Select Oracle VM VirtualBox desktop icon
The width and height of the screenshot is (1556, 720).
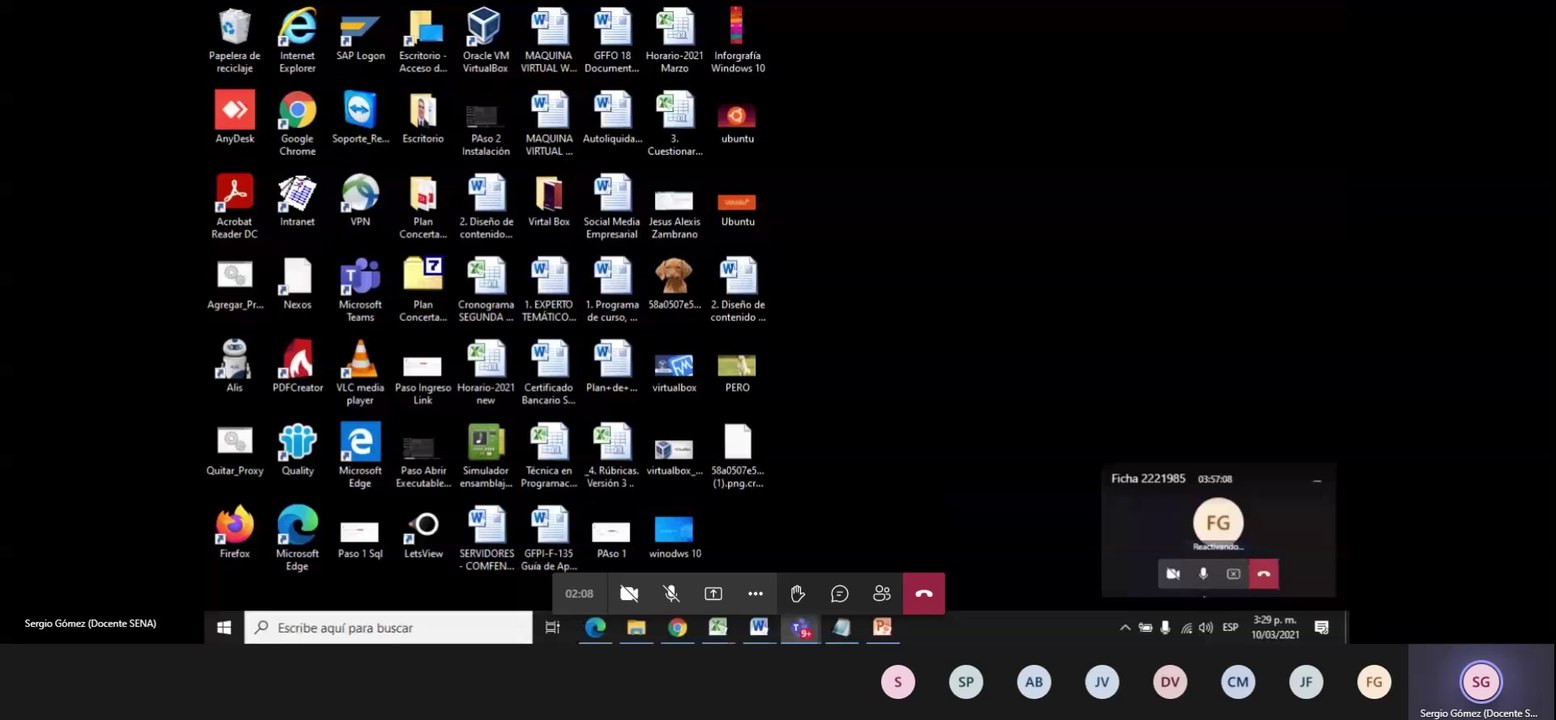pyautogui.click(x=485, y=40)
